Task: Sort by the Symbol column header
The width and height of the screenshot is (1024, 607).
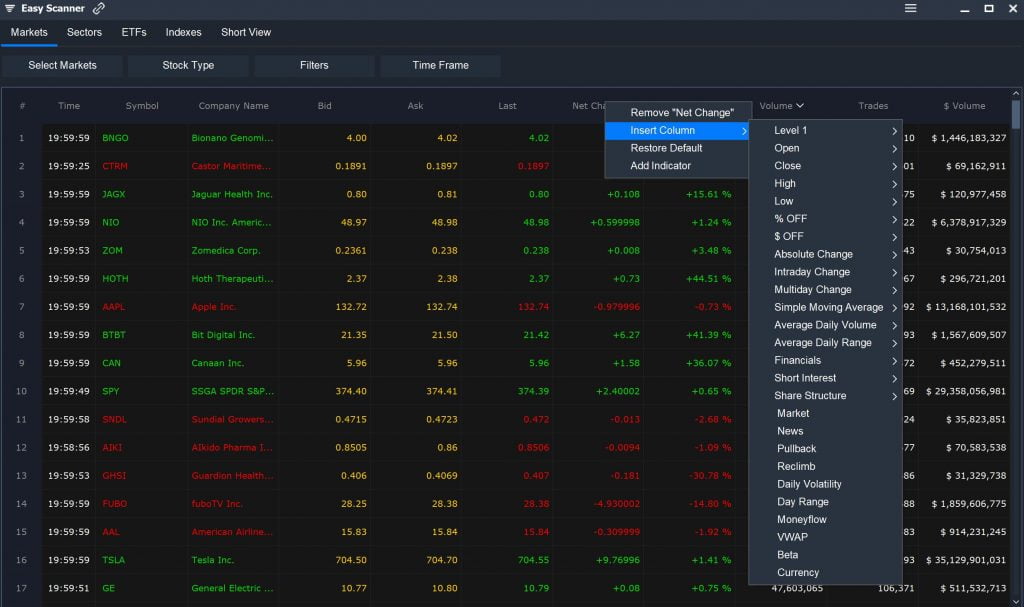Action: 142,106
